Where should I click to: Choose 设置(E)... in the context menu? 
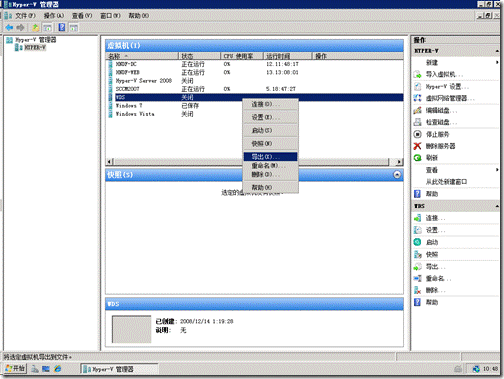coord(270,117)
